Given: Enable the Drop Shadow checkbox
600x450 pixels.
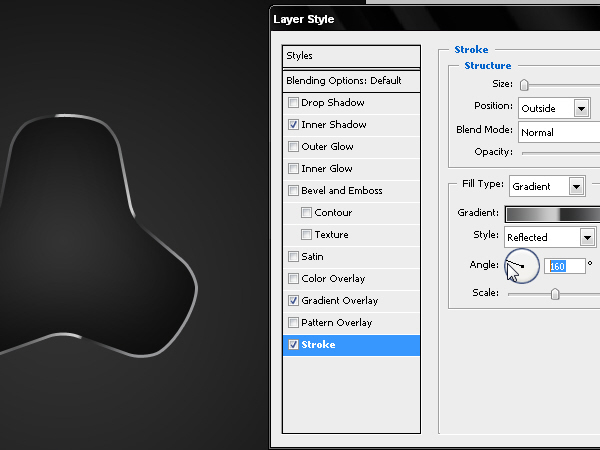Looking at the screenshot, I should (293, 103).
